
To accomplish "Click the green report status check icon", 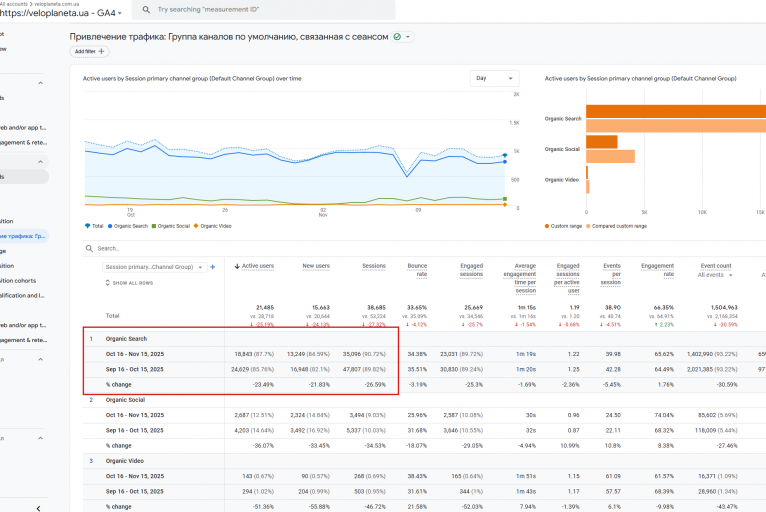I will pyautogui.click(x=397, y=37).
